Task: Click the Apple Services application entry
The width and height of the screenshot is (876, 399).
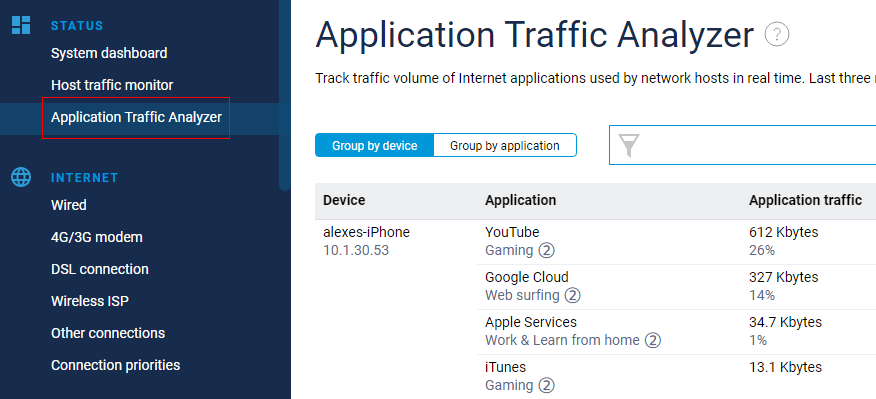Action: click(531, 322)
